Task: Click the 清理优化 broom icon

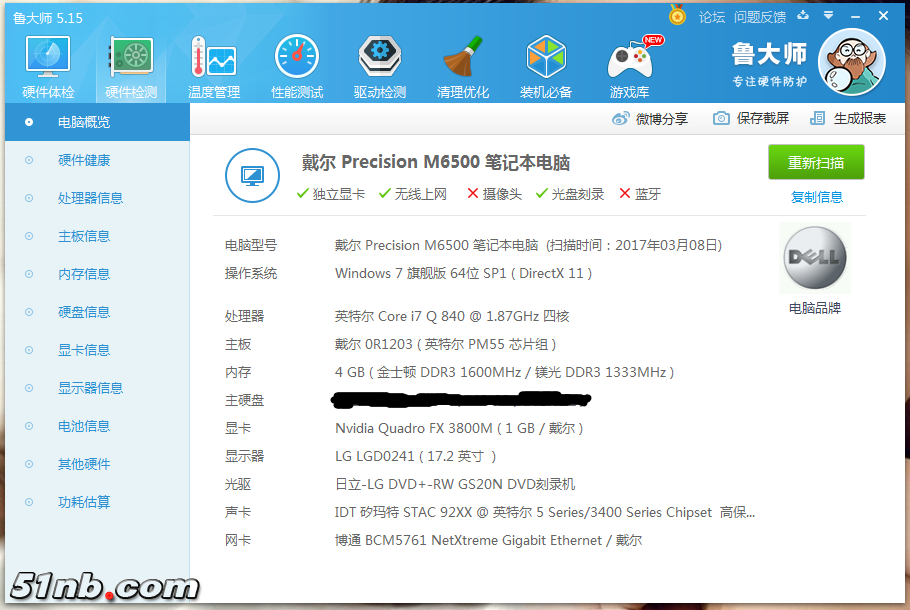Action: pyautogui.click(x=463, y=65)
